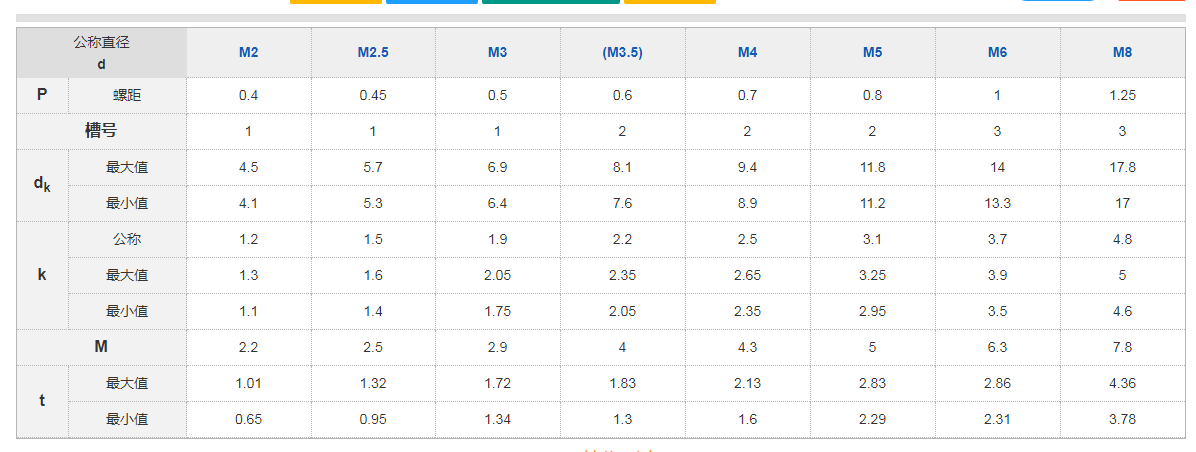Click the 槽号 row label

tap(101, 131)
